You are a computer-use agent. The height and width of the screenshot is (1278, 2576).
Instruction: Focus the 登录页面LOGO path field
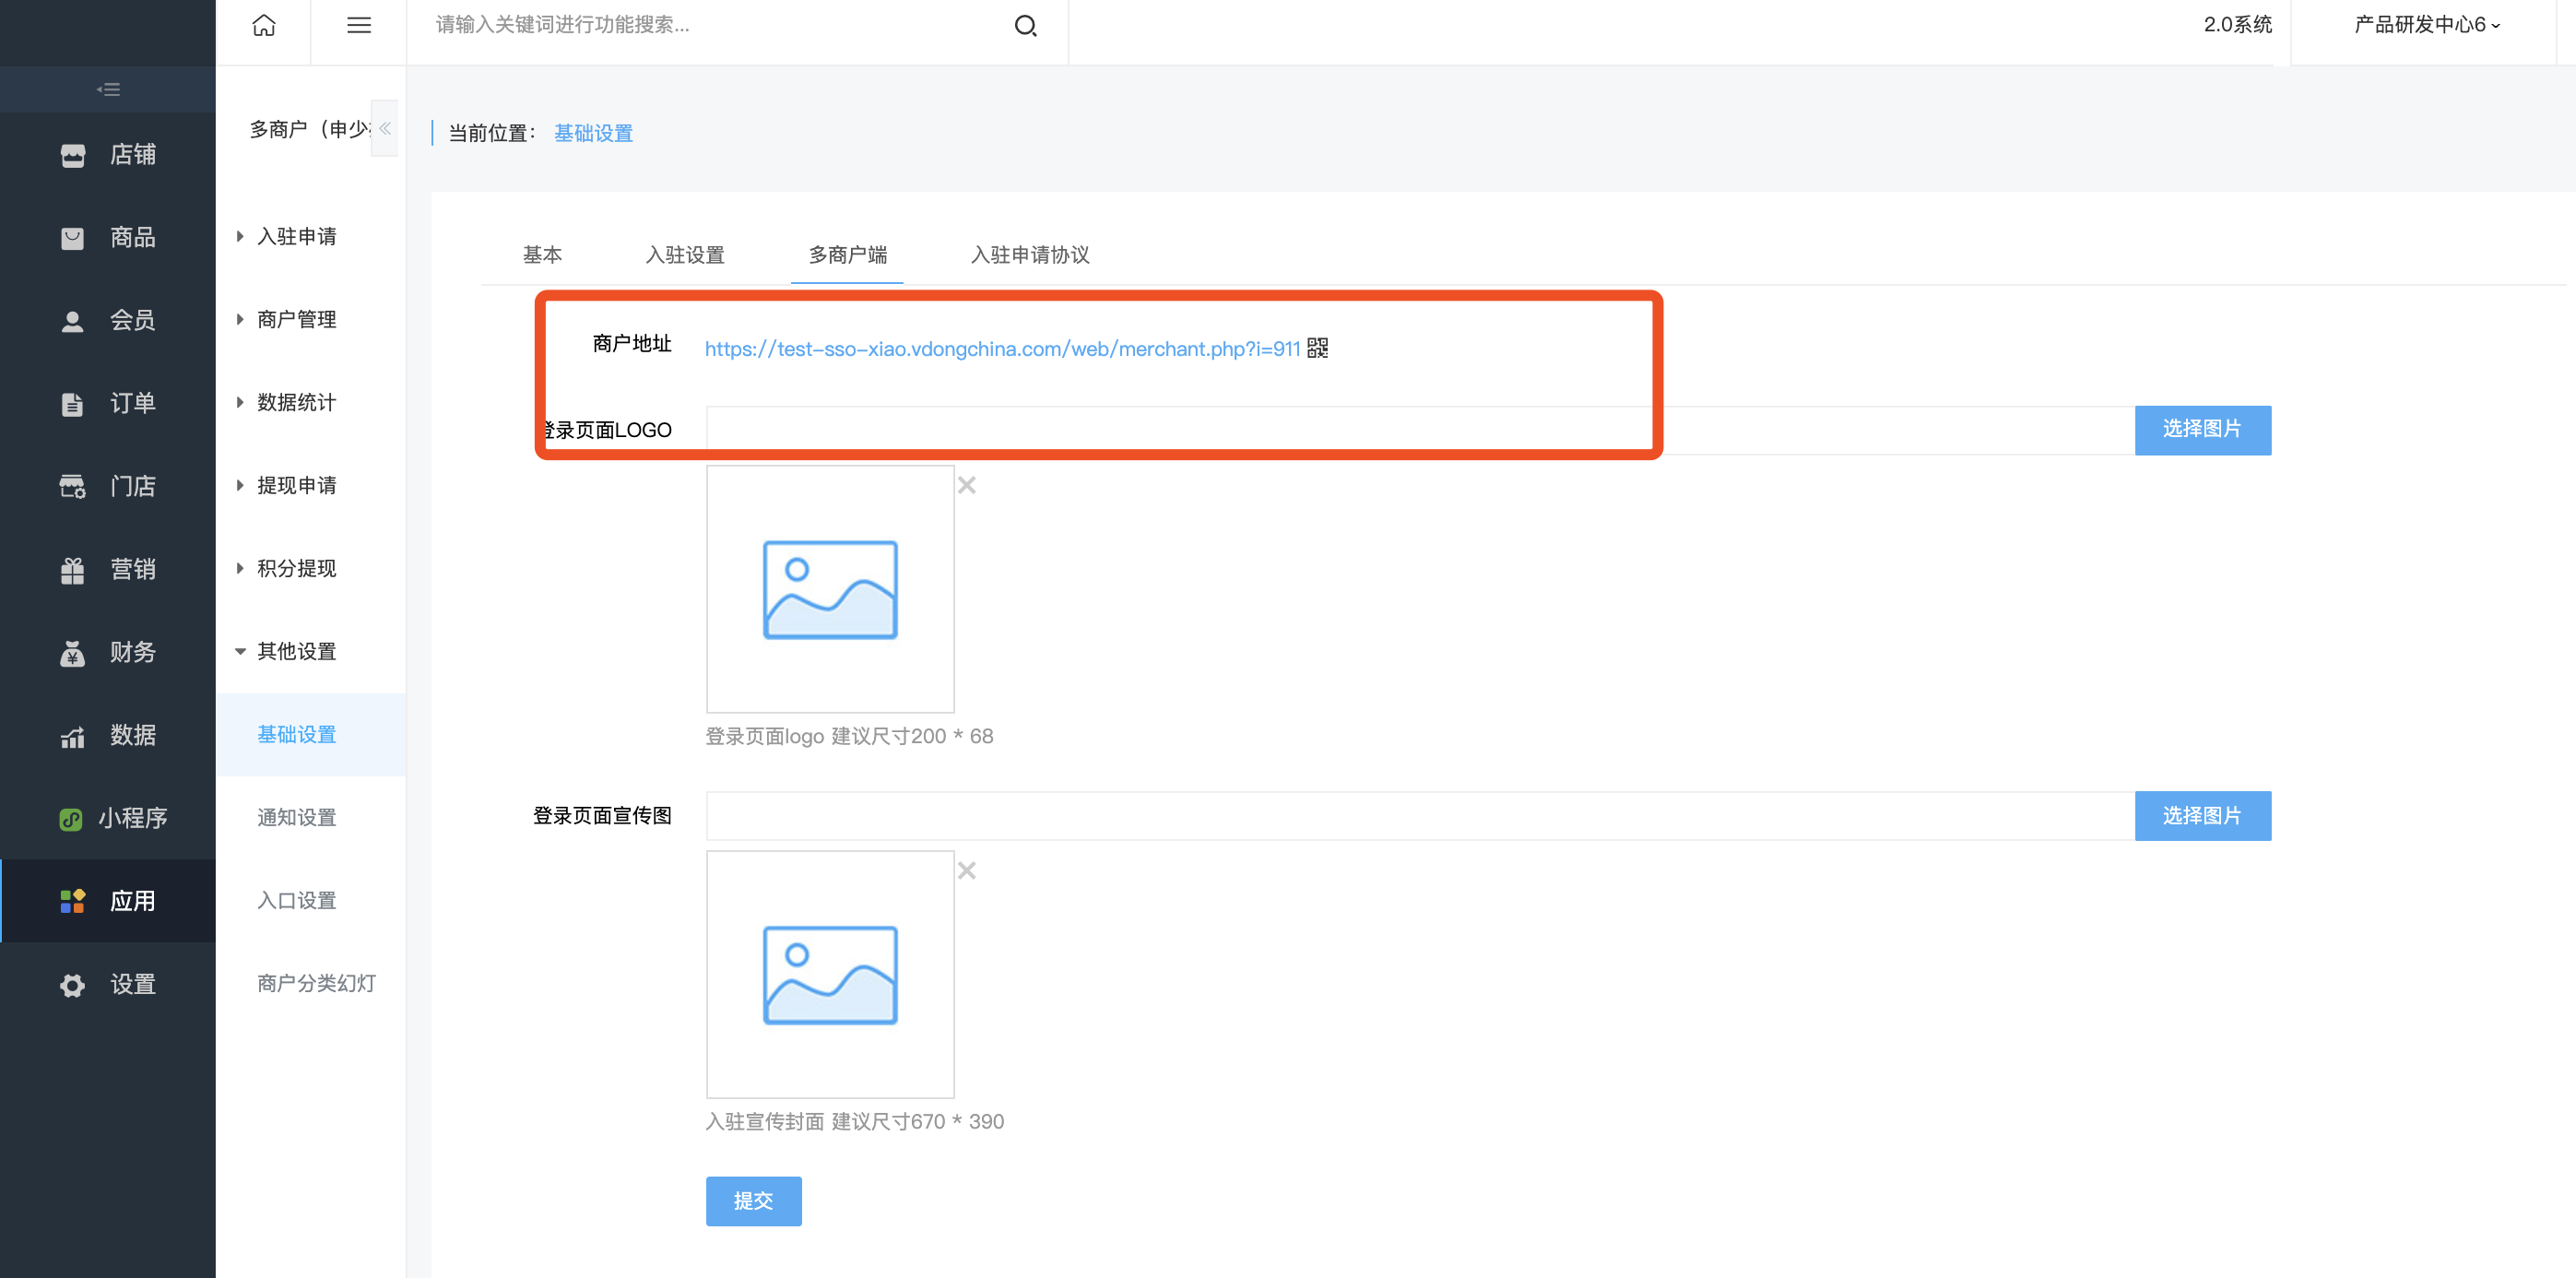[1420, 430]
